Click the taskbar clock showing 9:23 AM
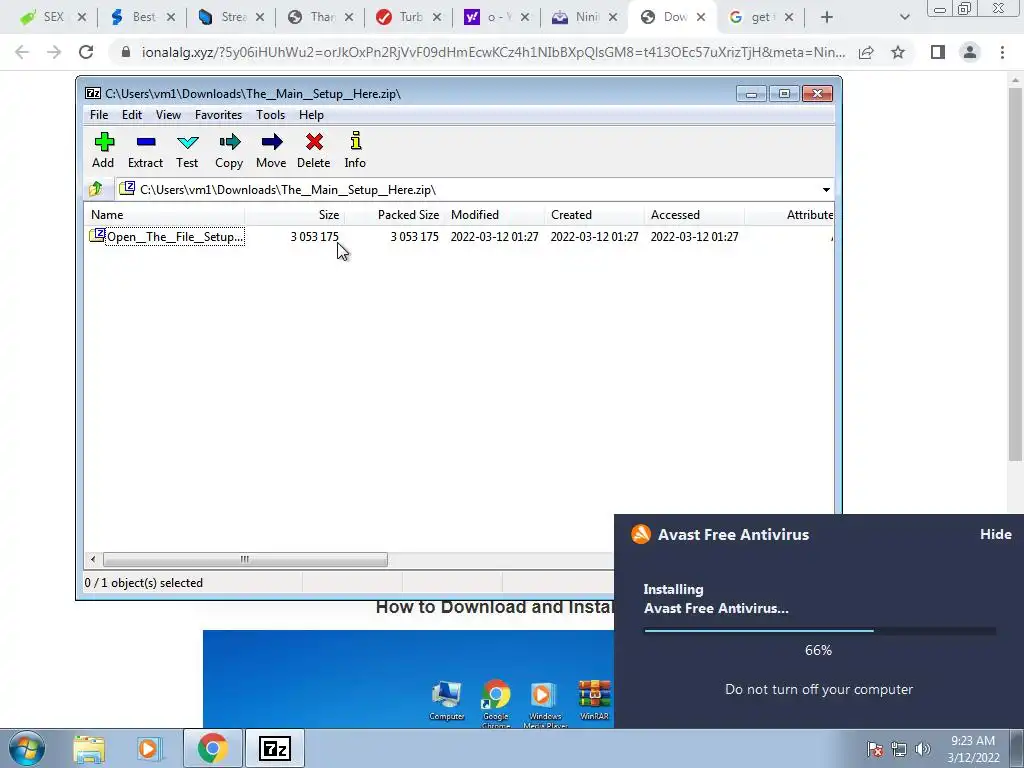This screenshot has width=1024, height=768. 973,749
